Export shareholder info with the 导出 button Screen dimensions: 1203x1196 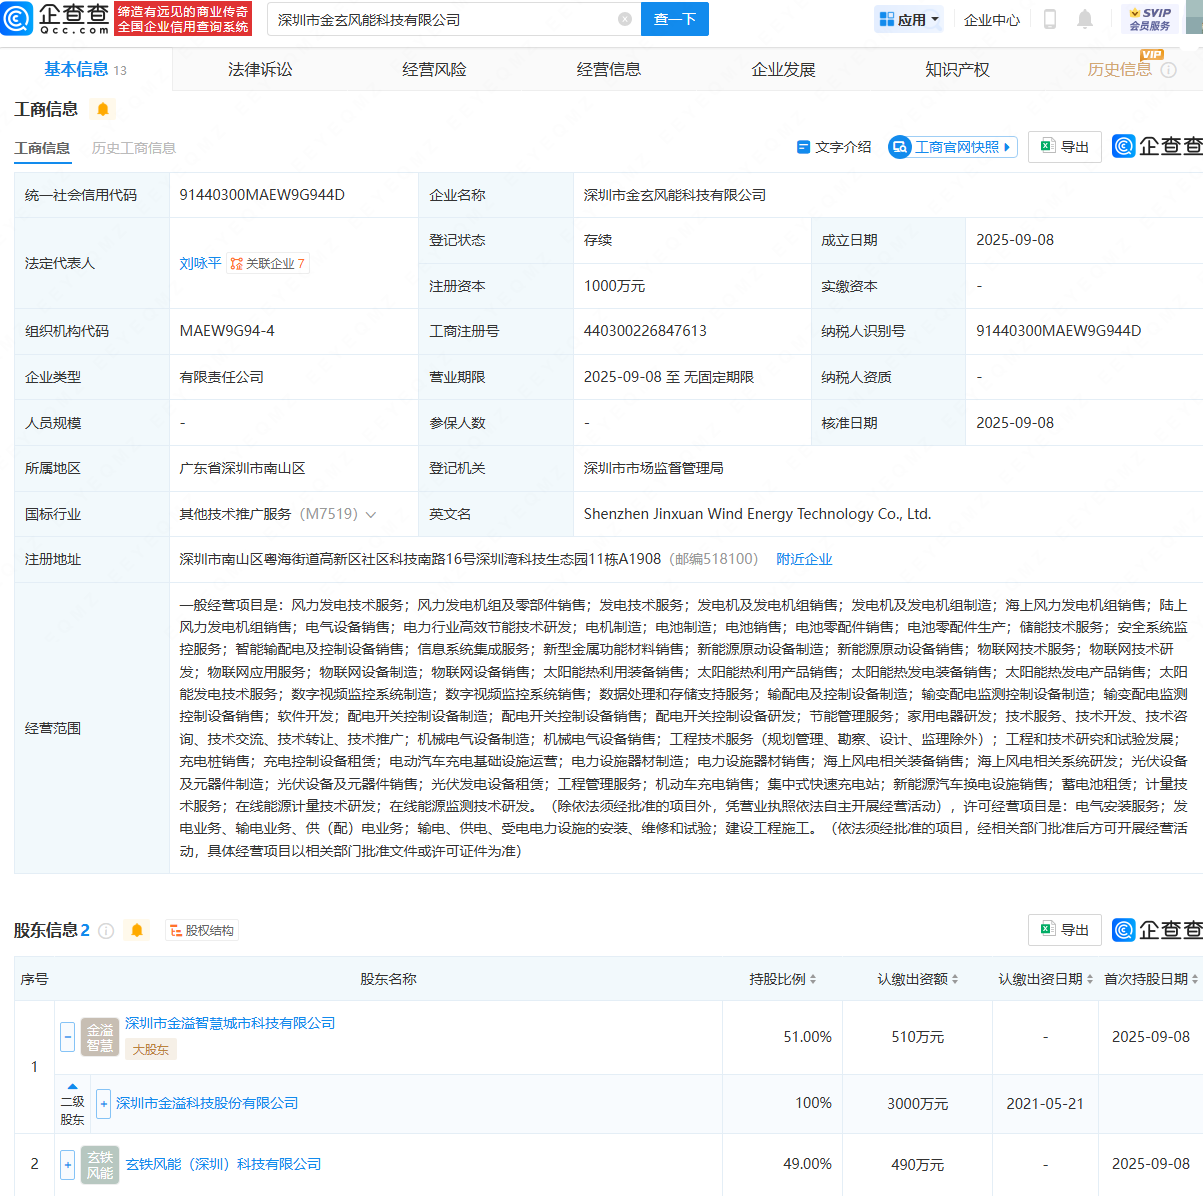pyautogui.click(x=1065, y=930)
